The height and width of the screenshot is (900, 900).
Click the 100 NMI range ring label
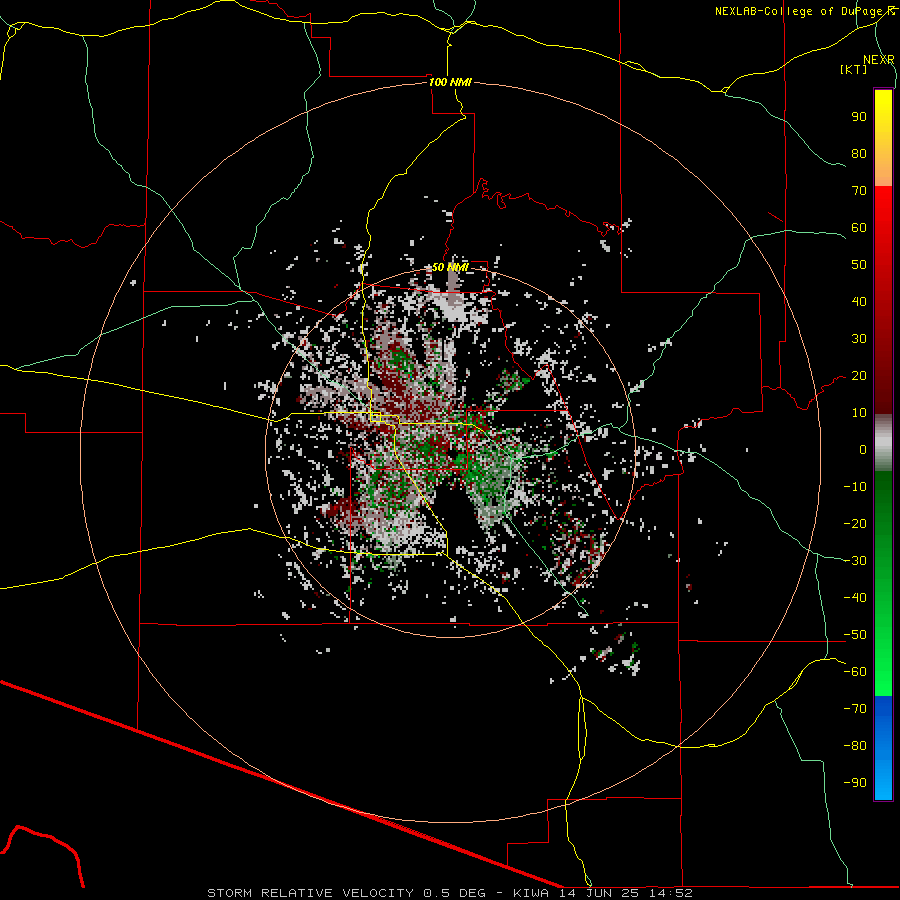450,82
